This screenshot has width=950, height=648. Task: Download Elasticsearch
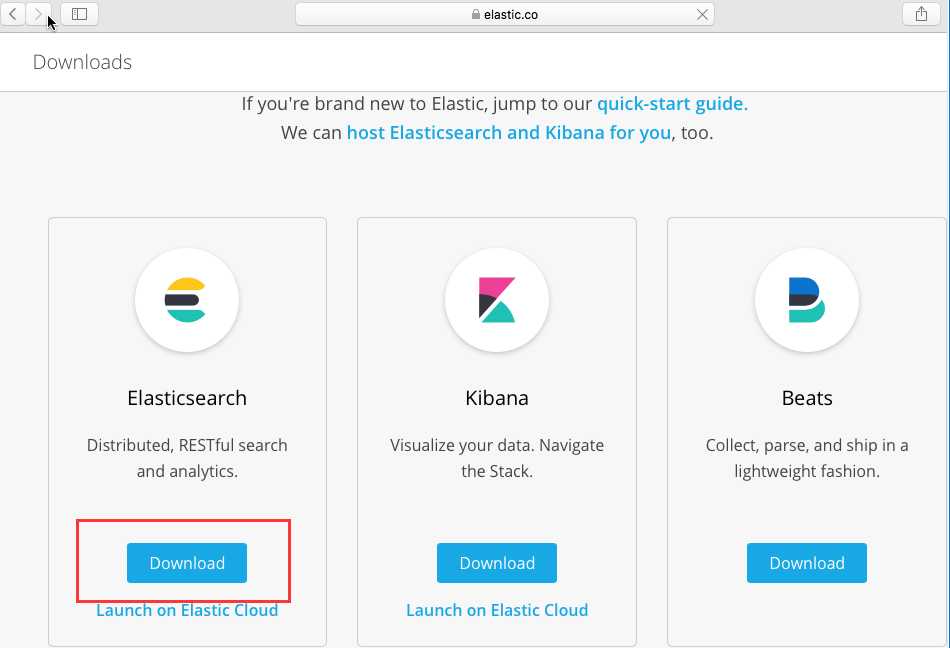coord(187,563)
